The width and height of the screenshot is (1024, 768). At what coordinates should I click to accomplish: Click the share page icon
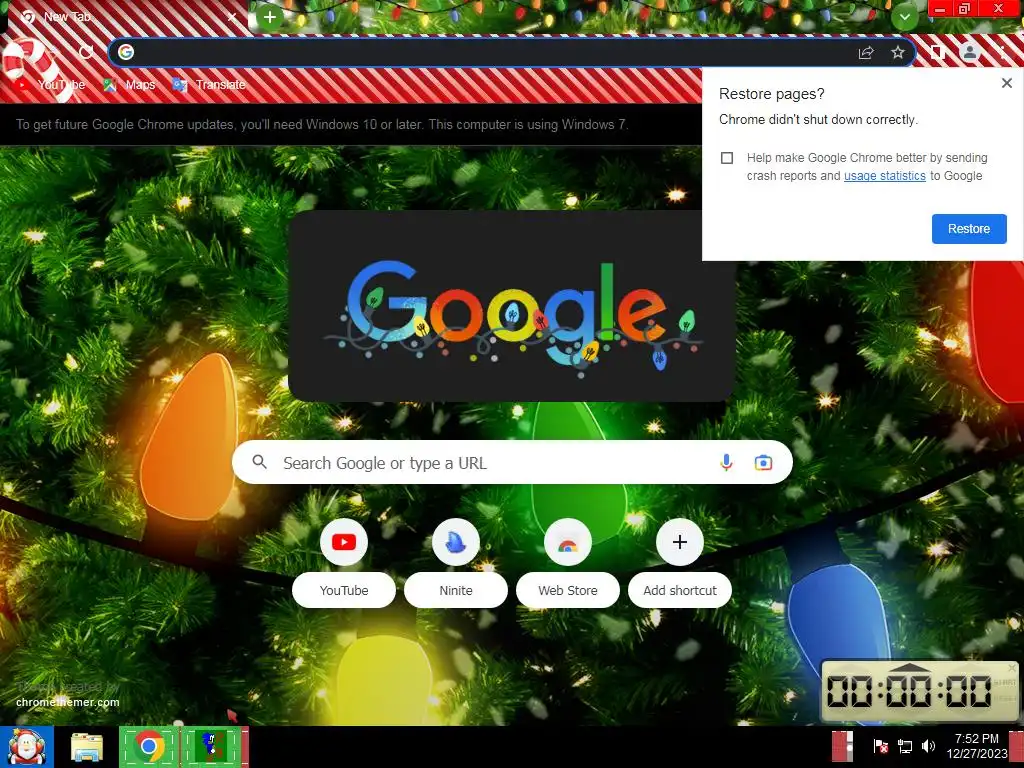pyautogui.click(x=866, y=52)
